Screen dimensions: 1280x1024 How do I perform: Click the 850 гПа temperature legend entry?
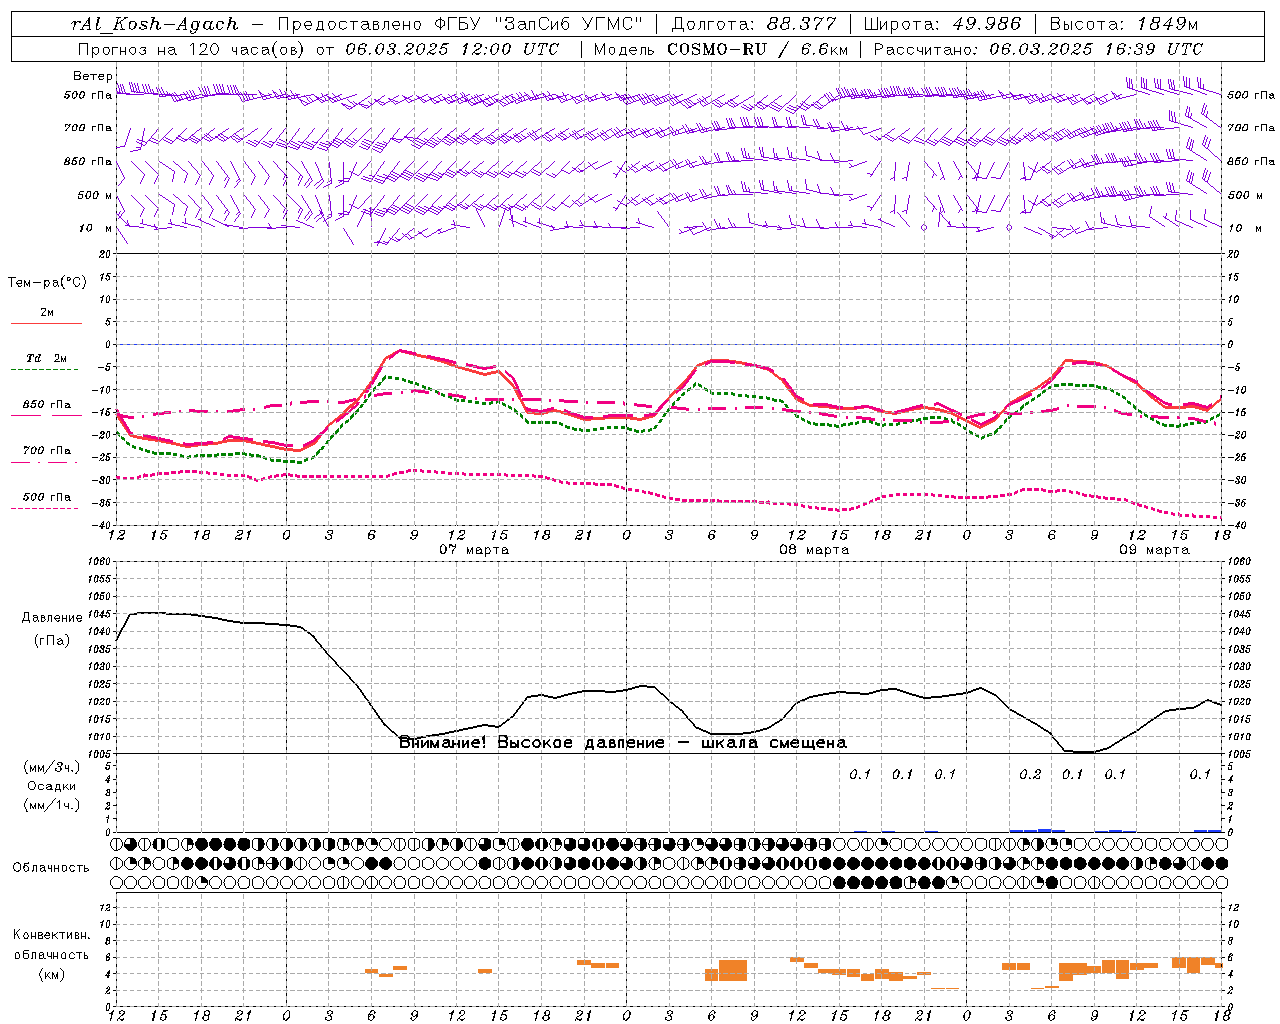47,405
